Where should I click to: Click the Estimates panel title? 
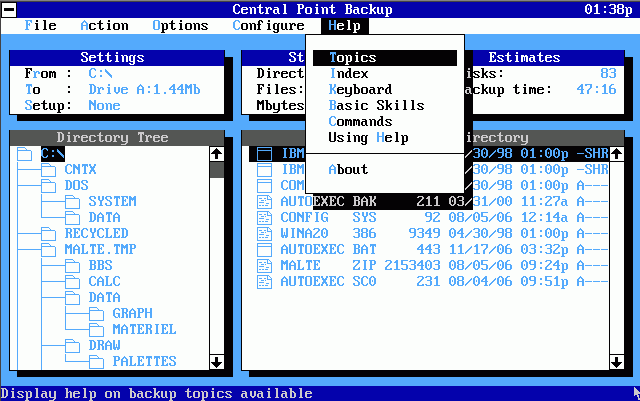pos(524,58)
